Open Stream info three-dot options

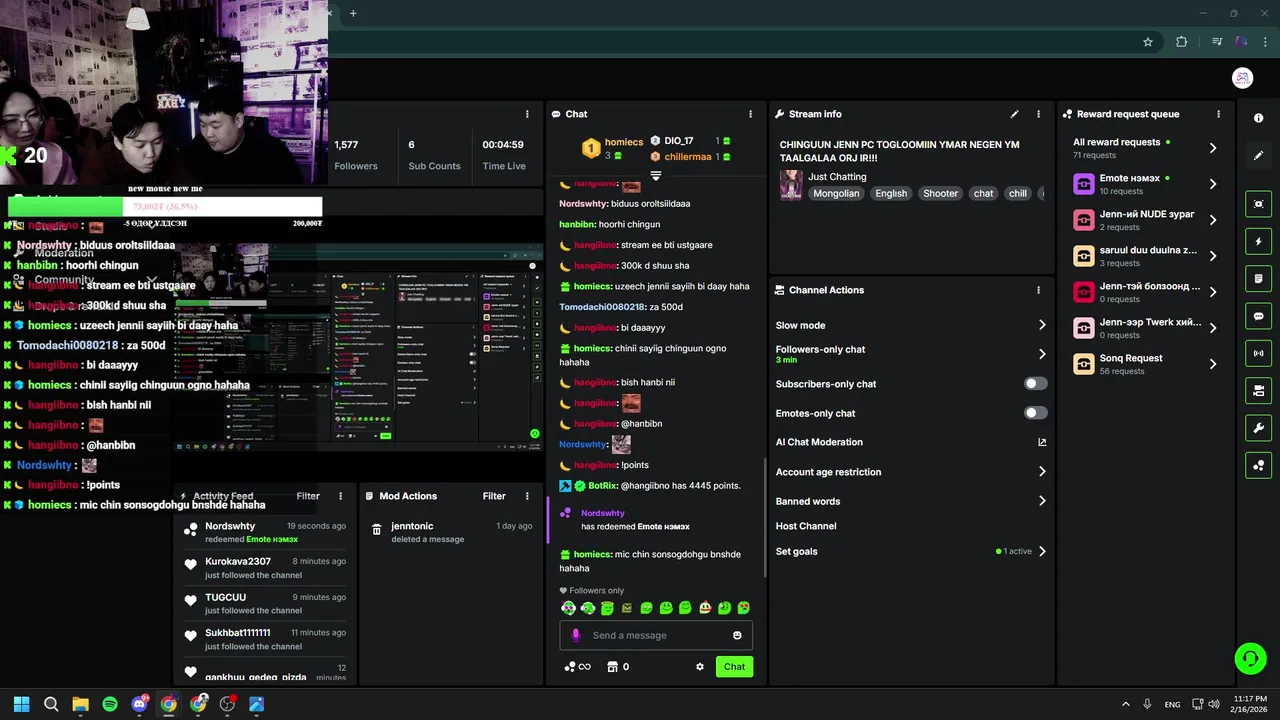click(x=1038, y=114)
